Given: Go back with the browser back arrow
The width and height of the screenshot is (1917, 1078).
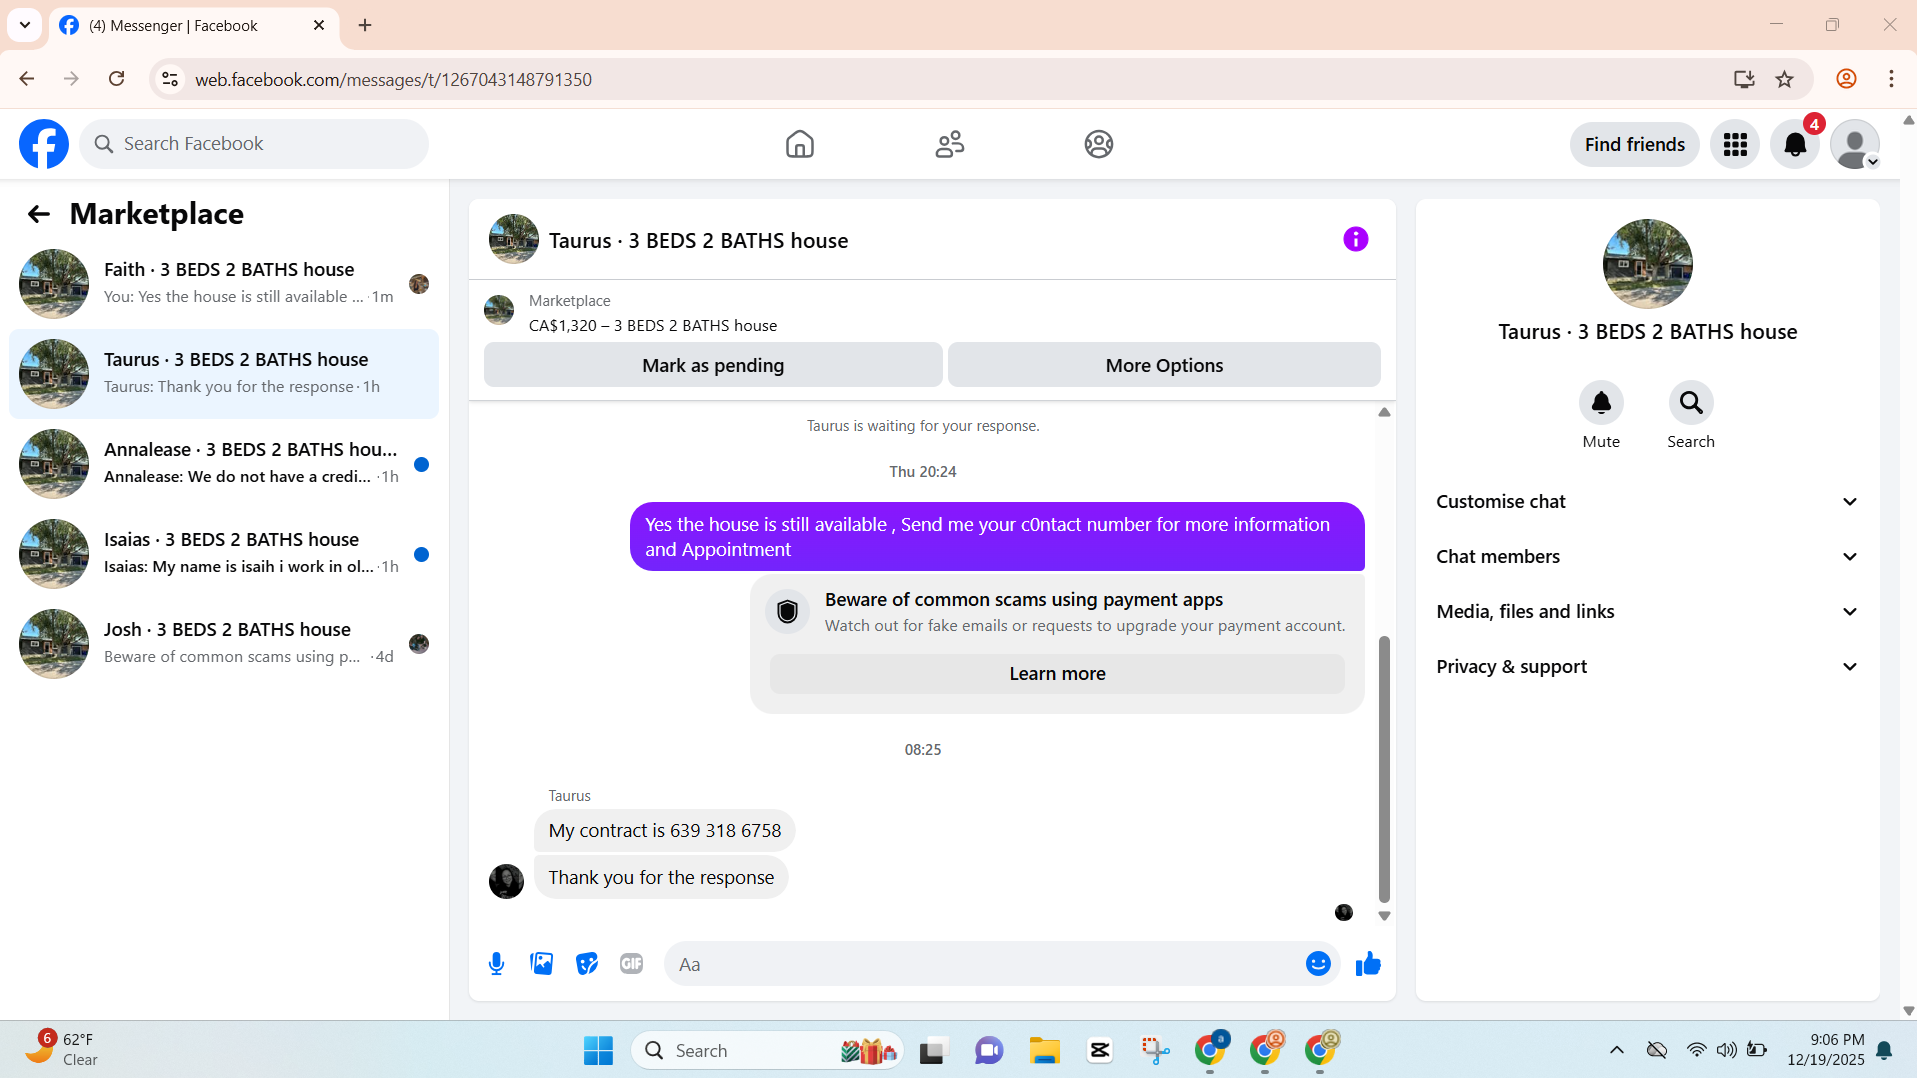Looking at the screenshot, I should [27, 79].
